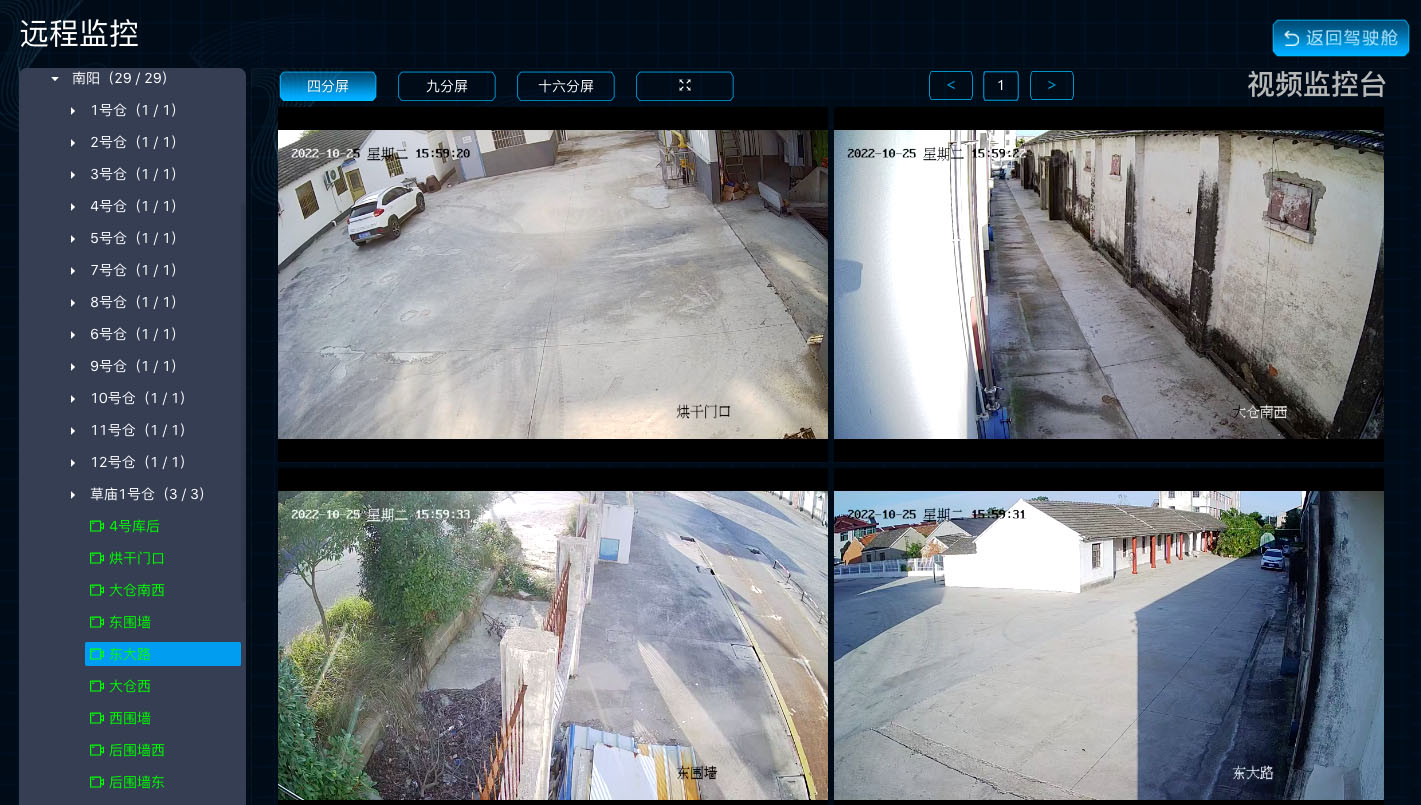Collapse the 南阳 (29 / 29) tree node
This screenshot has height=805, width=1421.
pyautogui.click(x=55, y=78)
